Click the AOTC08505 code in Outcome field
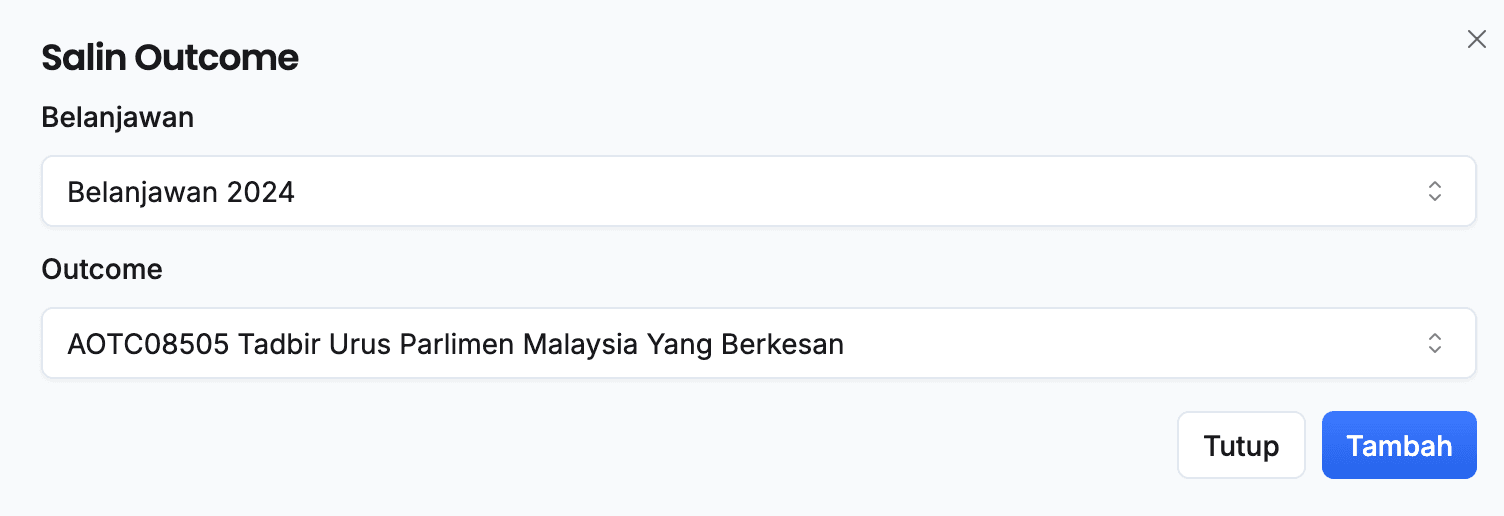The height and width of the screenshot is (516, 1504). pyautogui.click(x=135, y=344)
